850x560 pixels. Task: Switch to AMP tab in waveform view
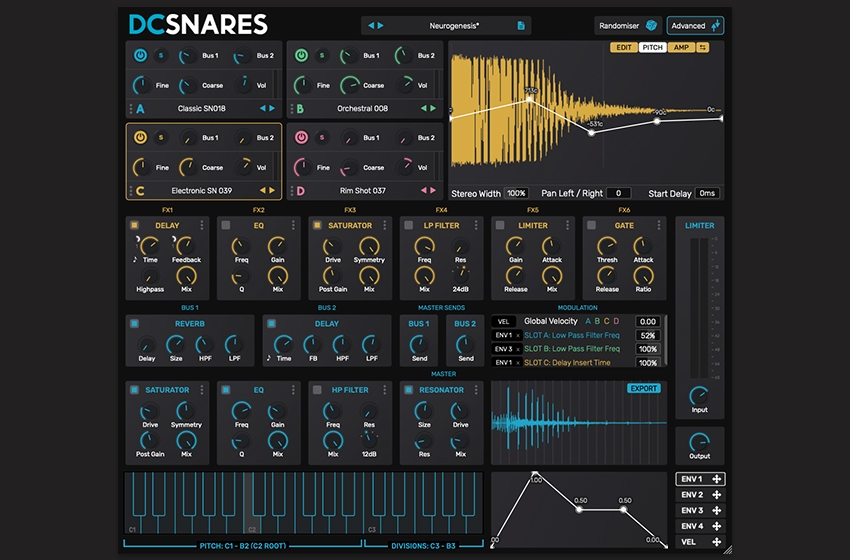coord(681,48)
